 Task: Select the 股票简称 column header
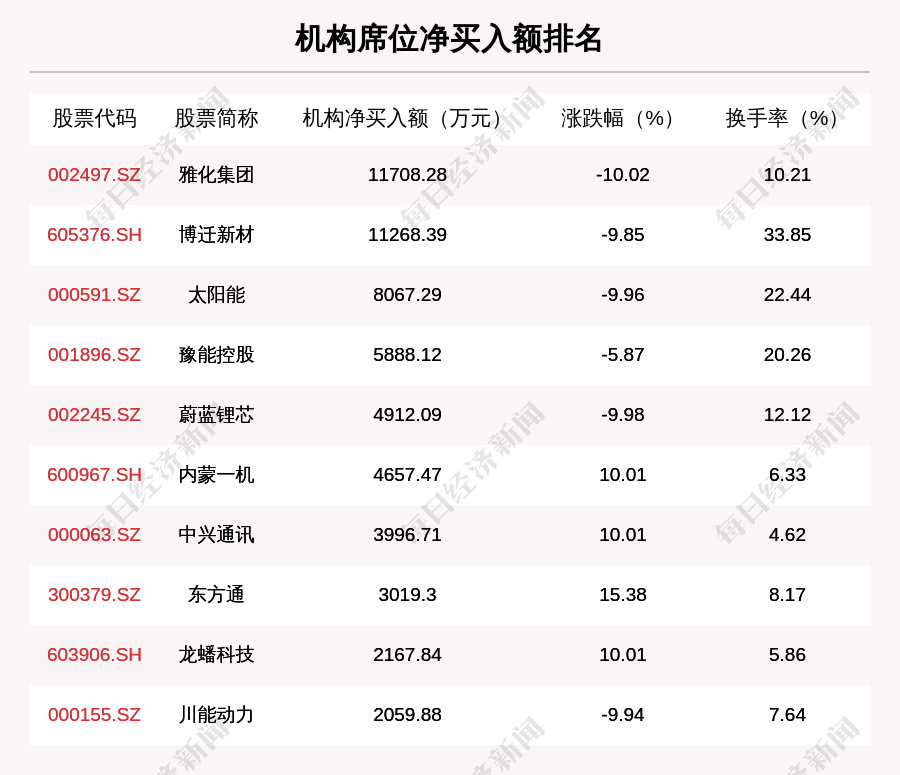tap(216, 118)
